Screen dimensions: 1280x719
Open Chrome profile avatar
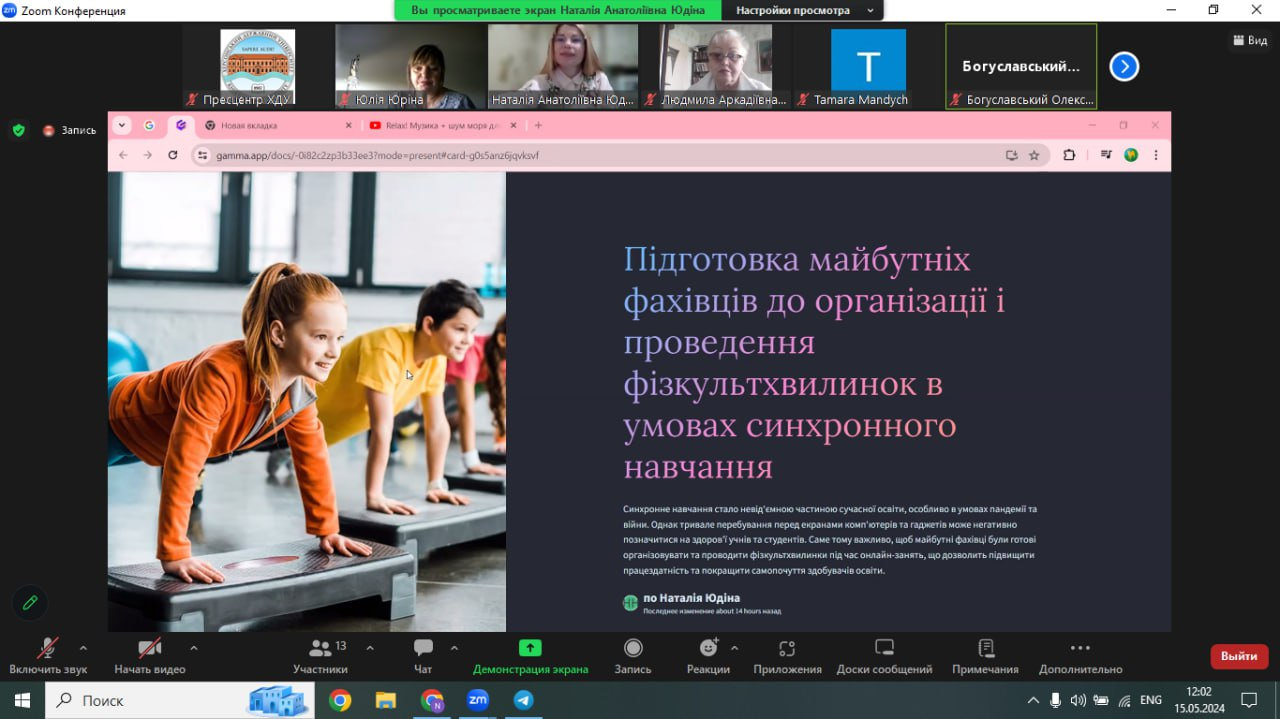[1131, 155]
